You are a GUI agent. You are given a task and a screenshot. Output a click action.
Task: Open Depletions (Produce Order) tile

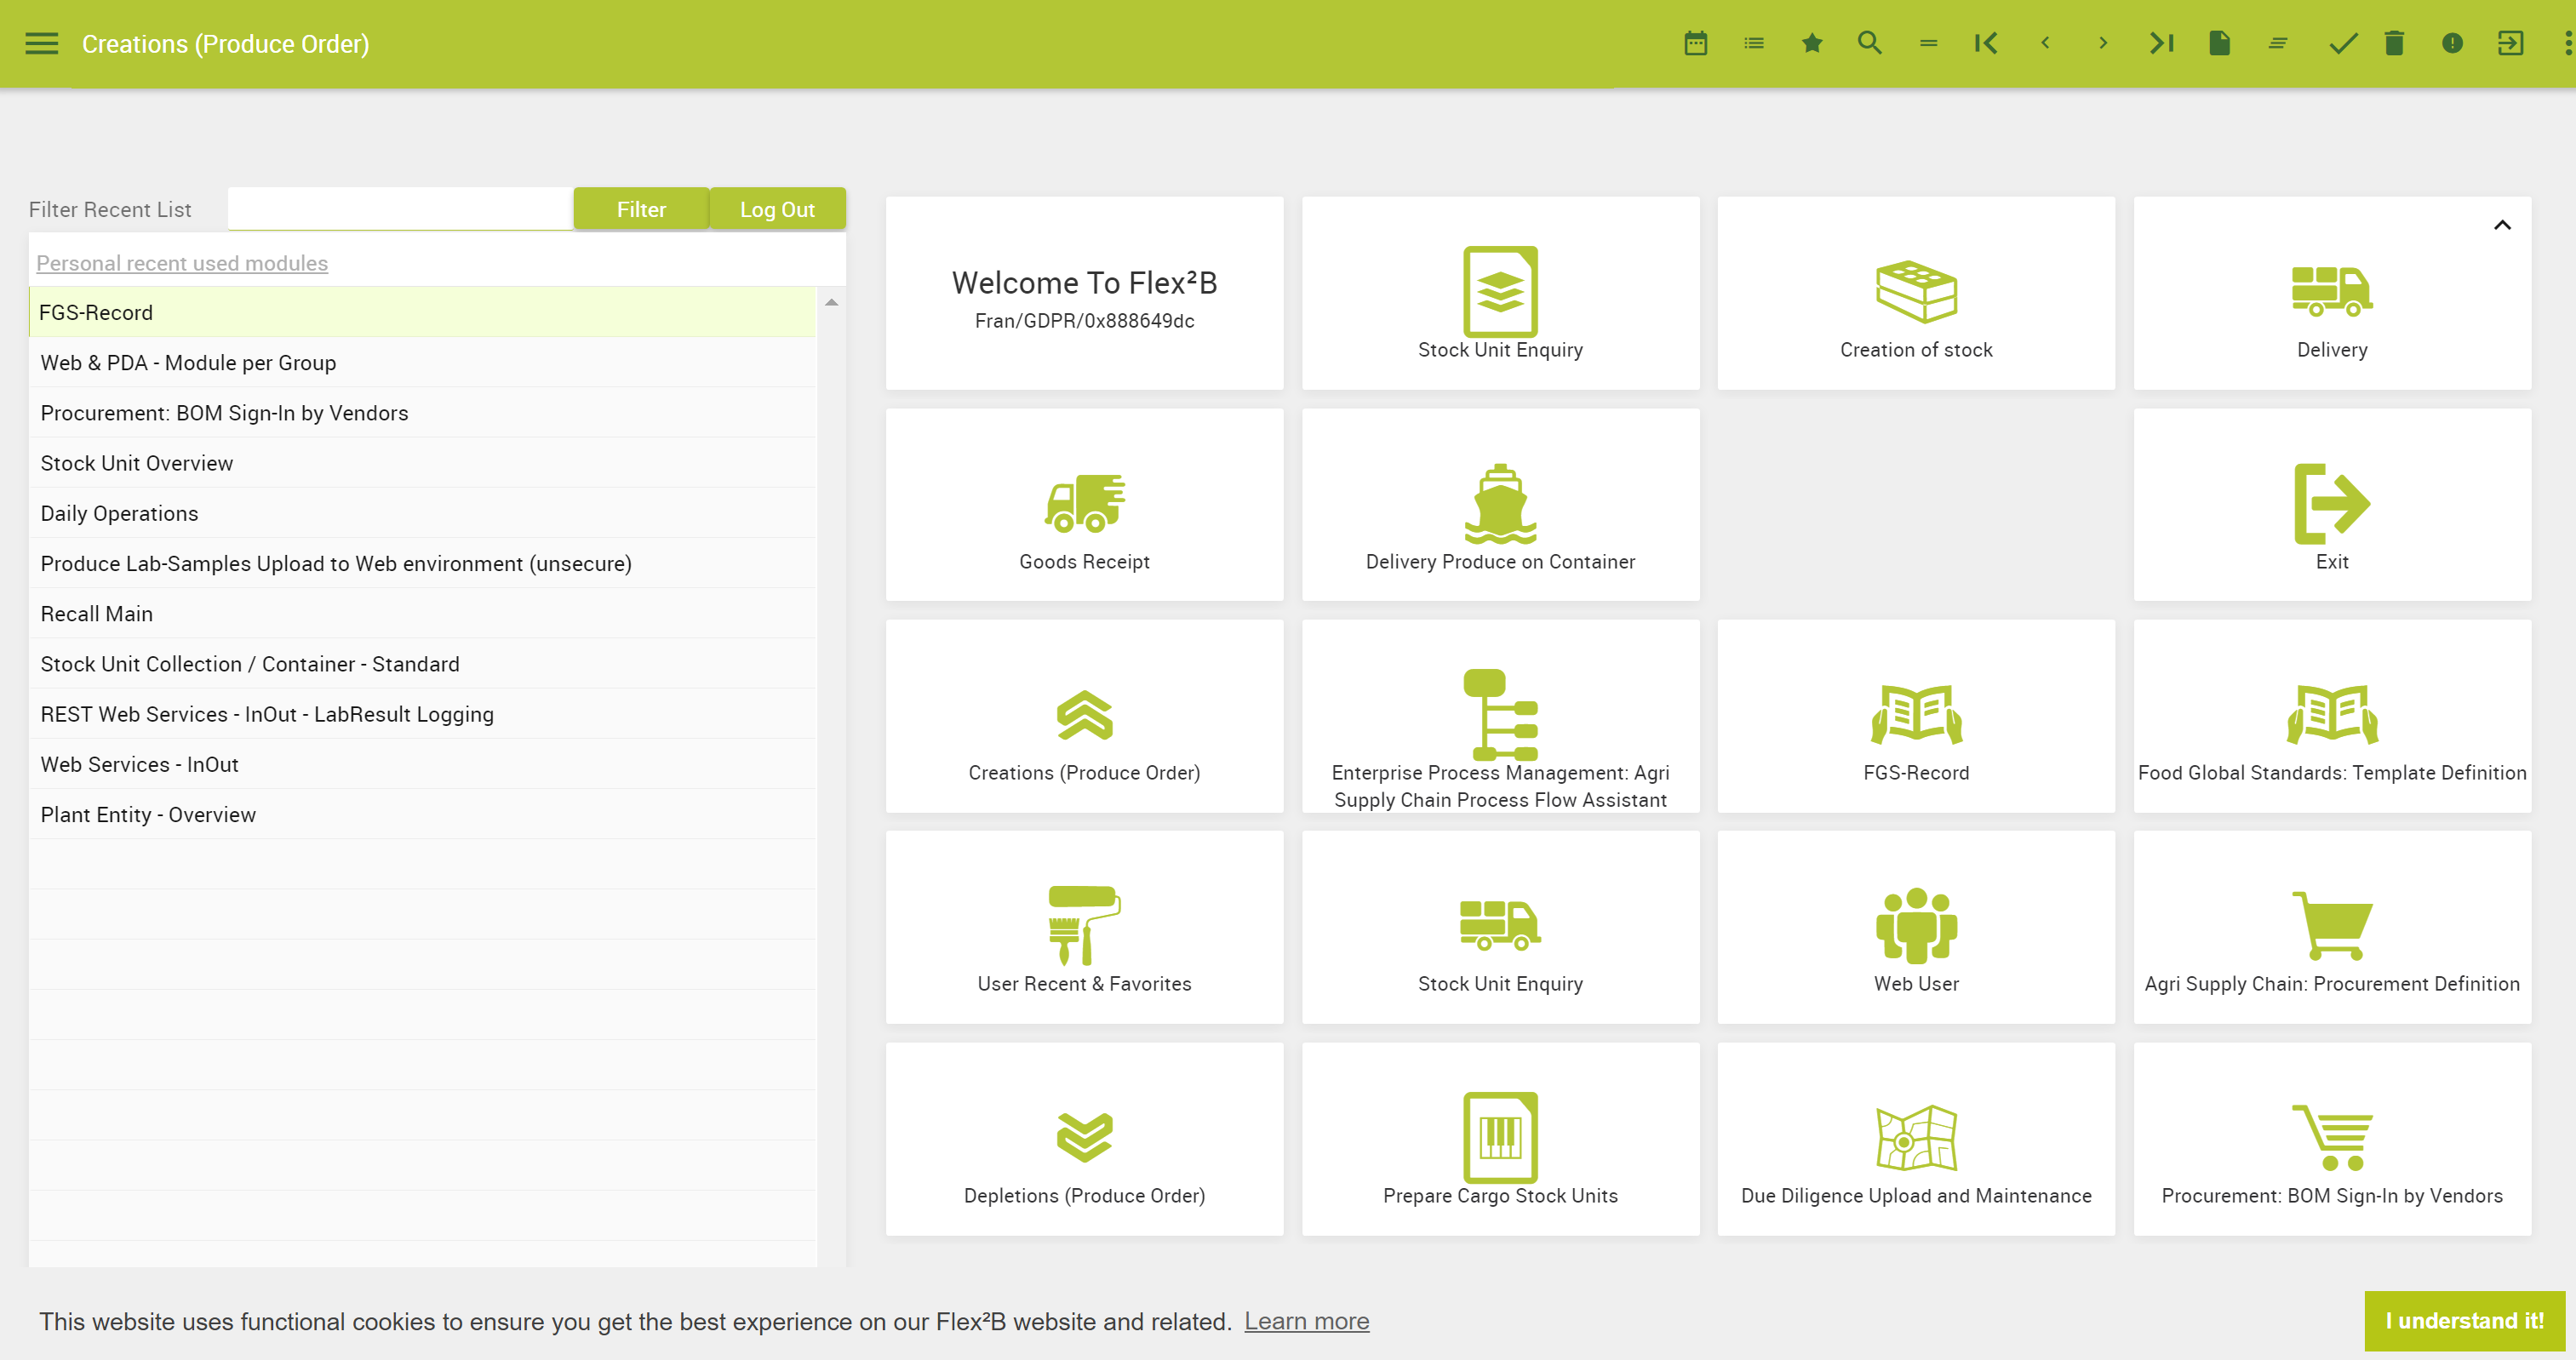1084,1139
